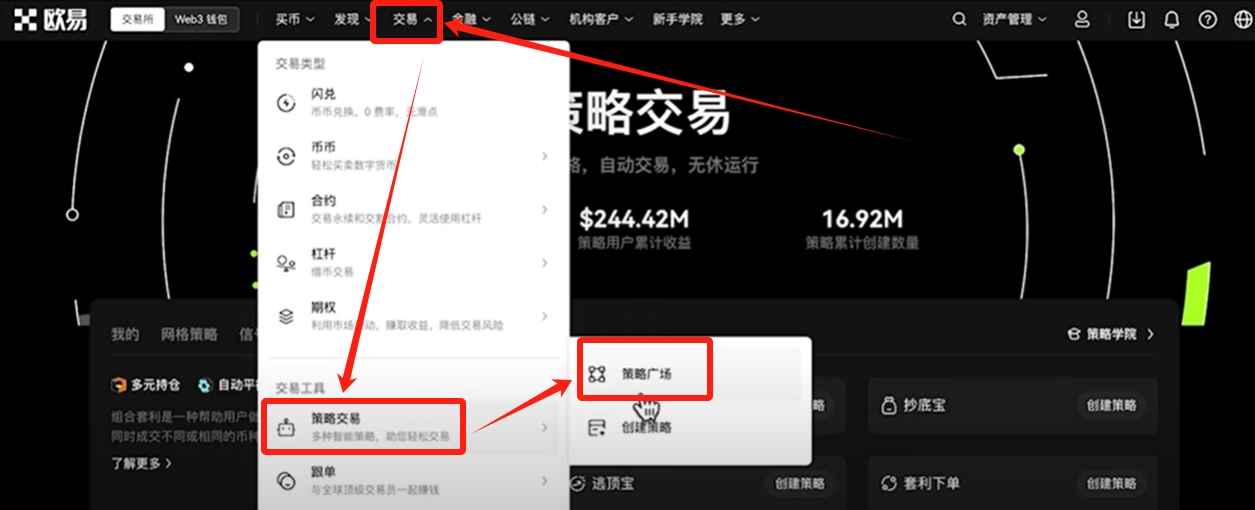Screen dimensions: 1255x510
Task: Select 闪兑 in the trade menu
Action: coord(413,103)
